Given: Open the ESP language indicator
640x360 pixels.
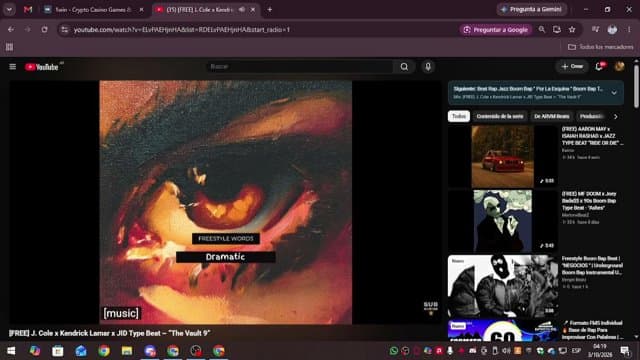Looking at the screenshot, I should tap(576, 351).
